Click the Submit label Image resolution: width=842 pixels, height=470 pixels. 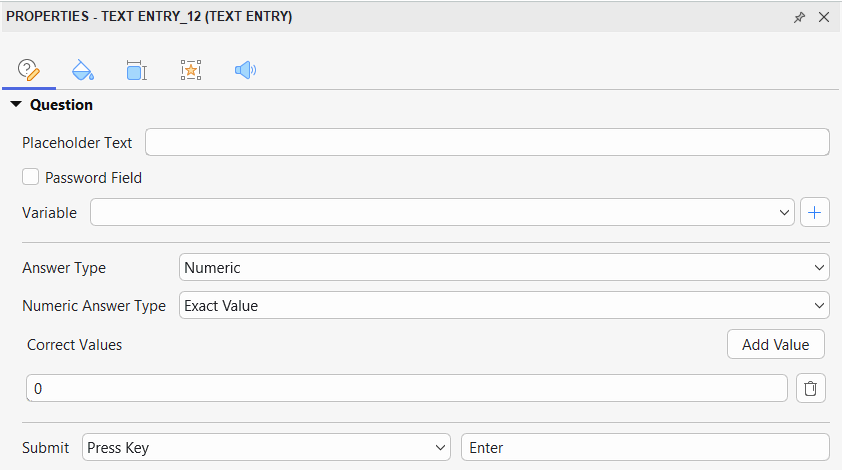click(x=46, y=448)
